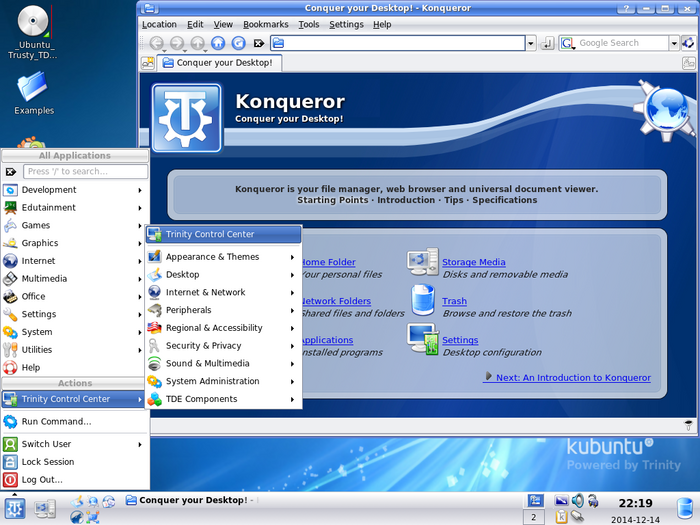The image size is (700, 525).
Task: Click the Forward arrow in Konqueror toolbar
Action: coord(177,43)
